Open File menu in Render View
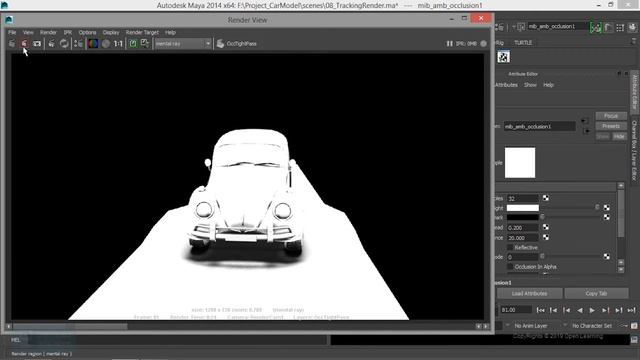The image size is (640, 360). tap(12, 32)
